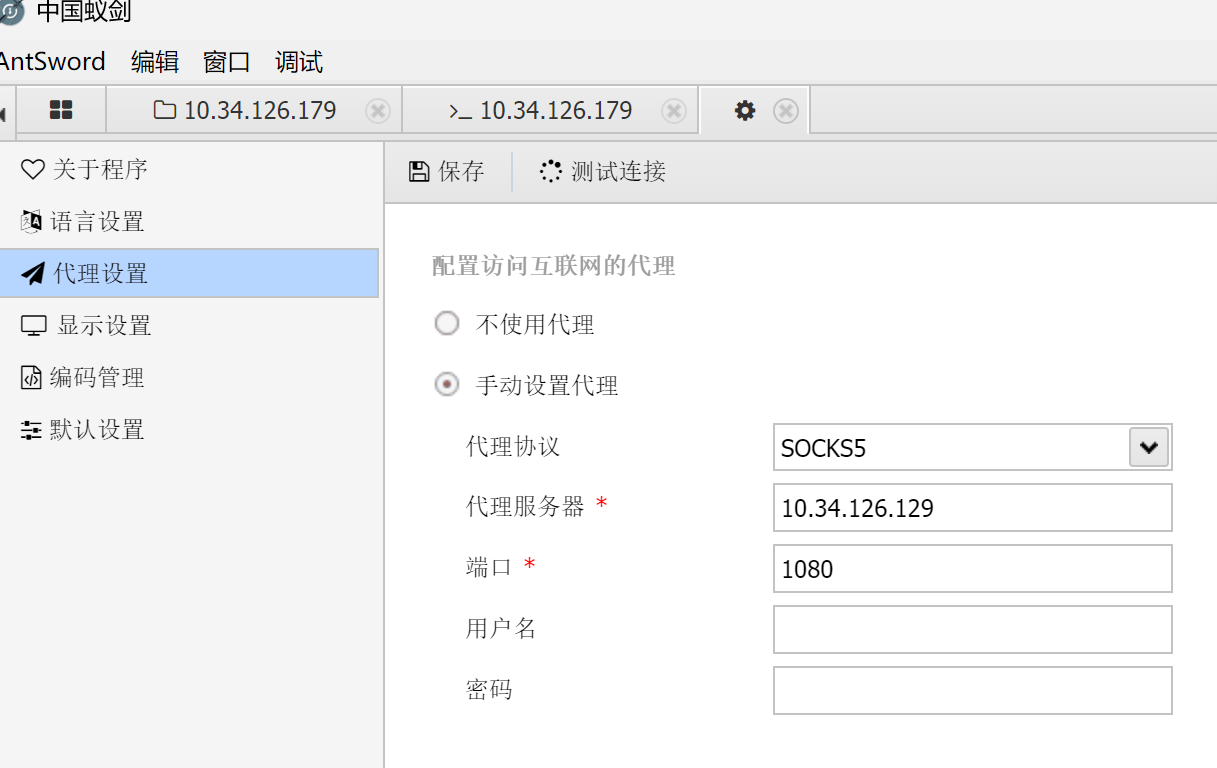Open the 代理协议 SOCKS5 dropdown
The height and width of the screenshot is (768, 1217).
point(972,447)
